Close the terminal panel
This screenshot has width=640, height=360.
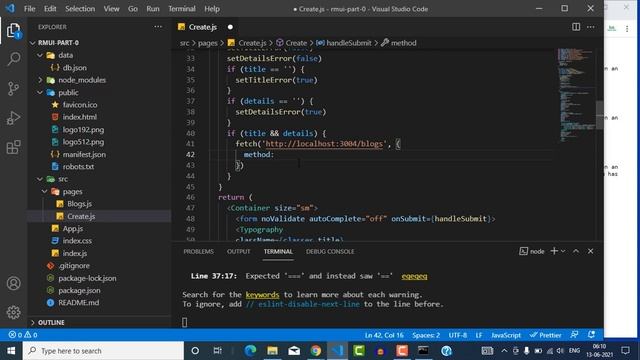click(591, 251)
